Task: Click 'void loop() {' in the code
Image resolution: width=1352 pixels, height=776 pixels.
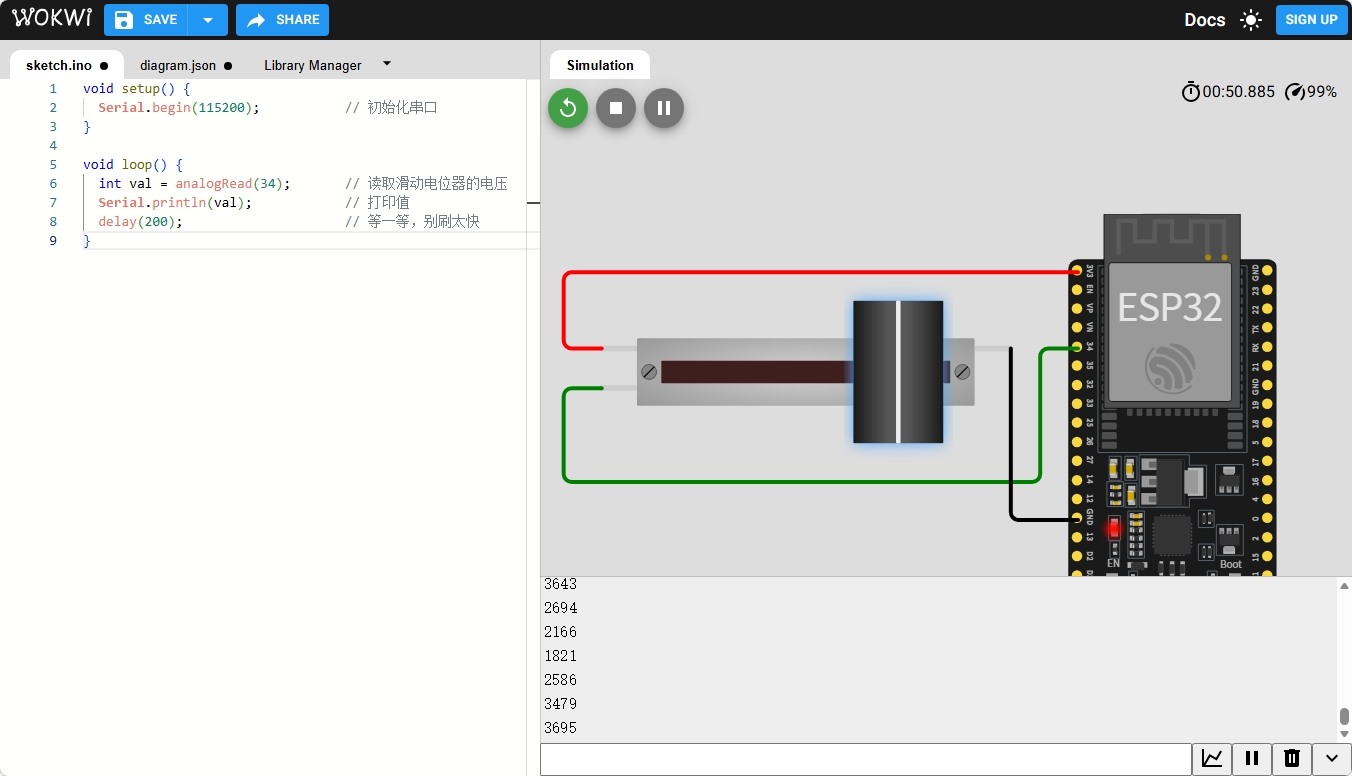Action: pyautogui.click(x=133, y=165)
